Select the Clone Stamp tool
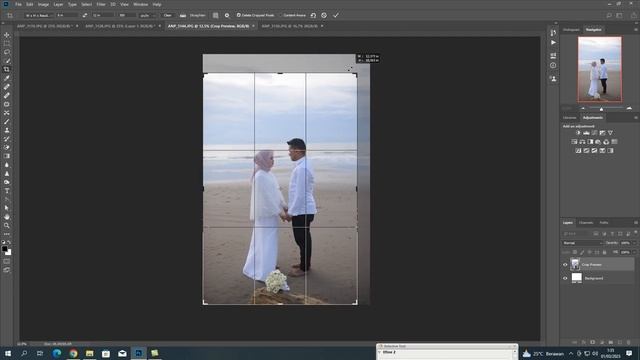 7,130
